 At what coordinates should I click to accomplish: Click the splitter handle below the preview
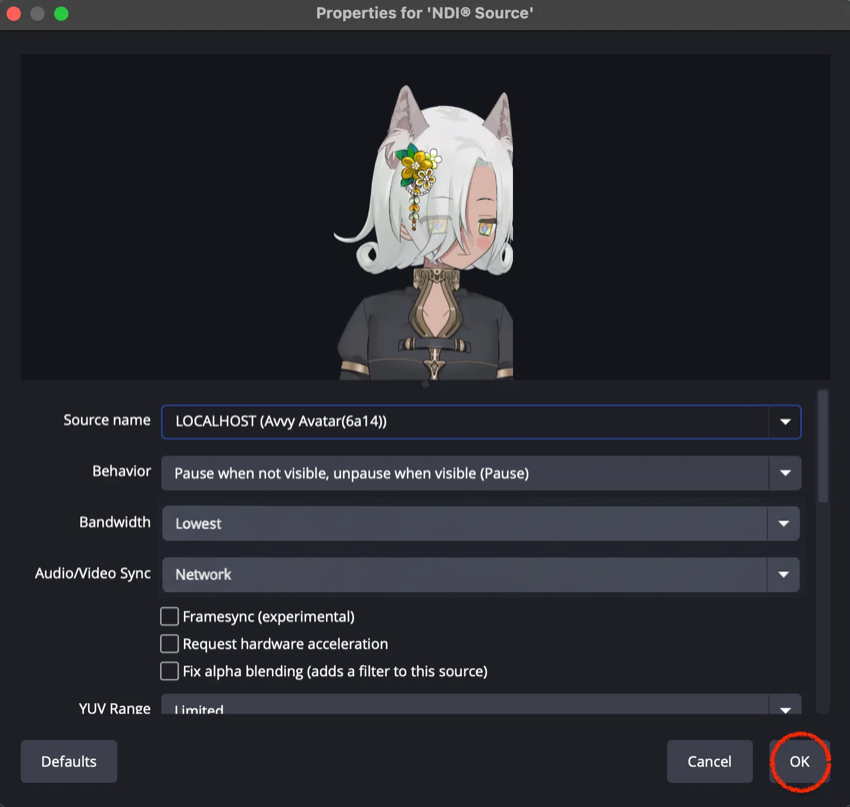[425, 383]
